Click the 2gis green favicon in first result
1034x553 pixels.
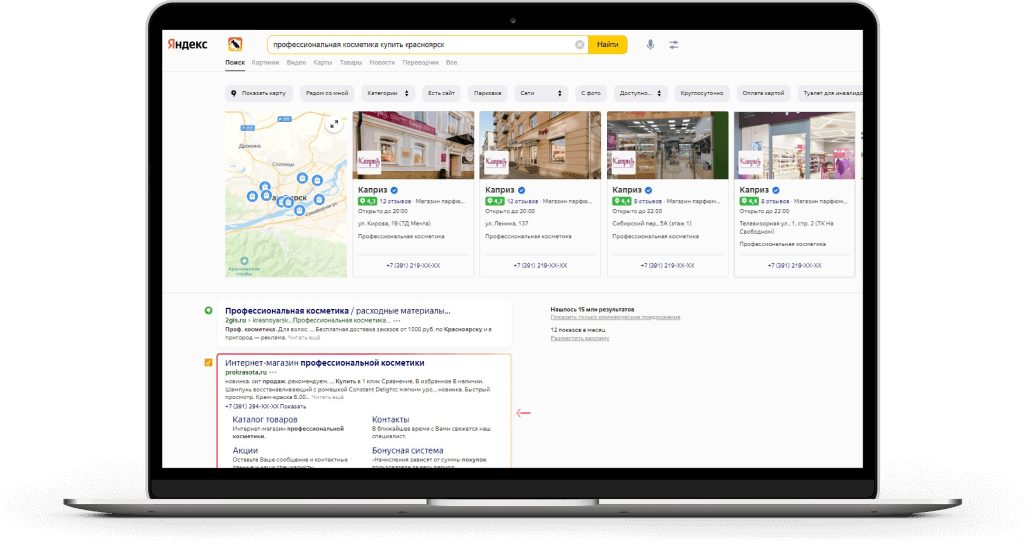(208, 311)
